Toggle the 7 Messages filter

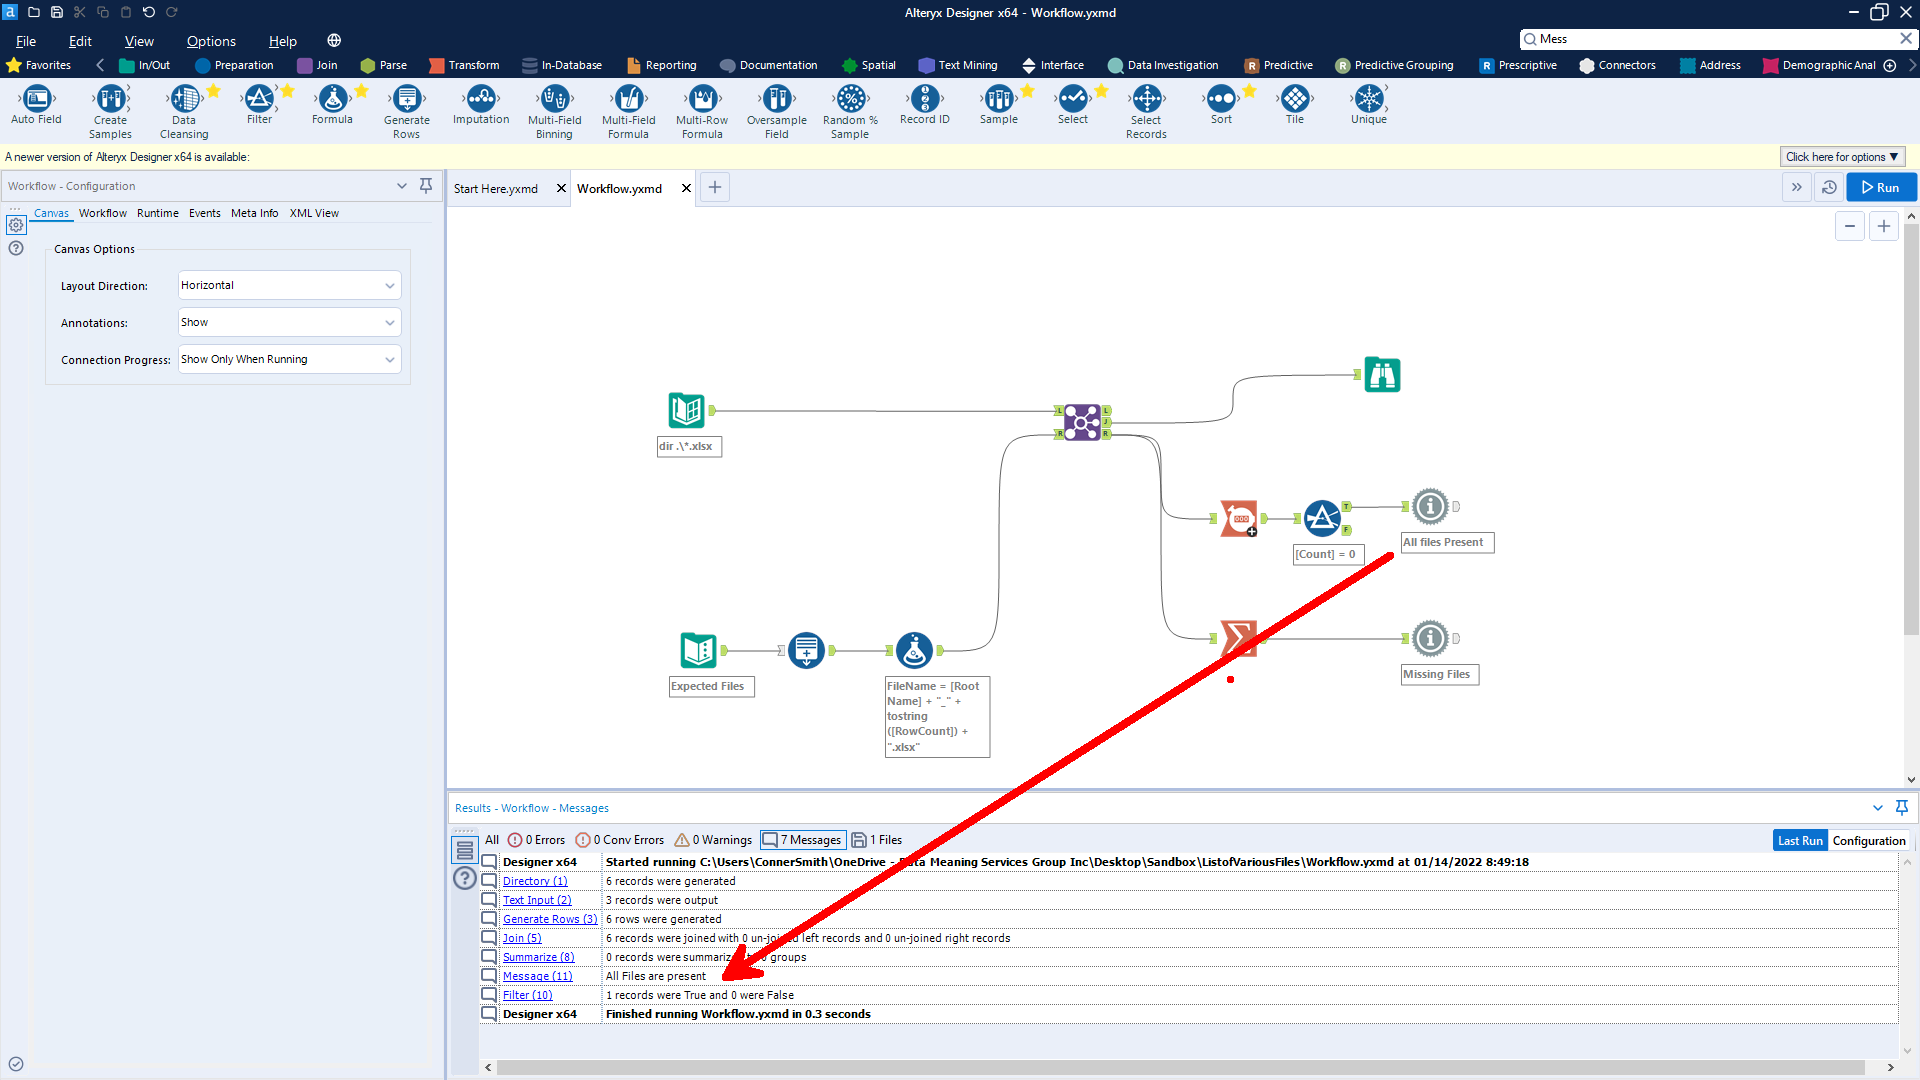802,840
